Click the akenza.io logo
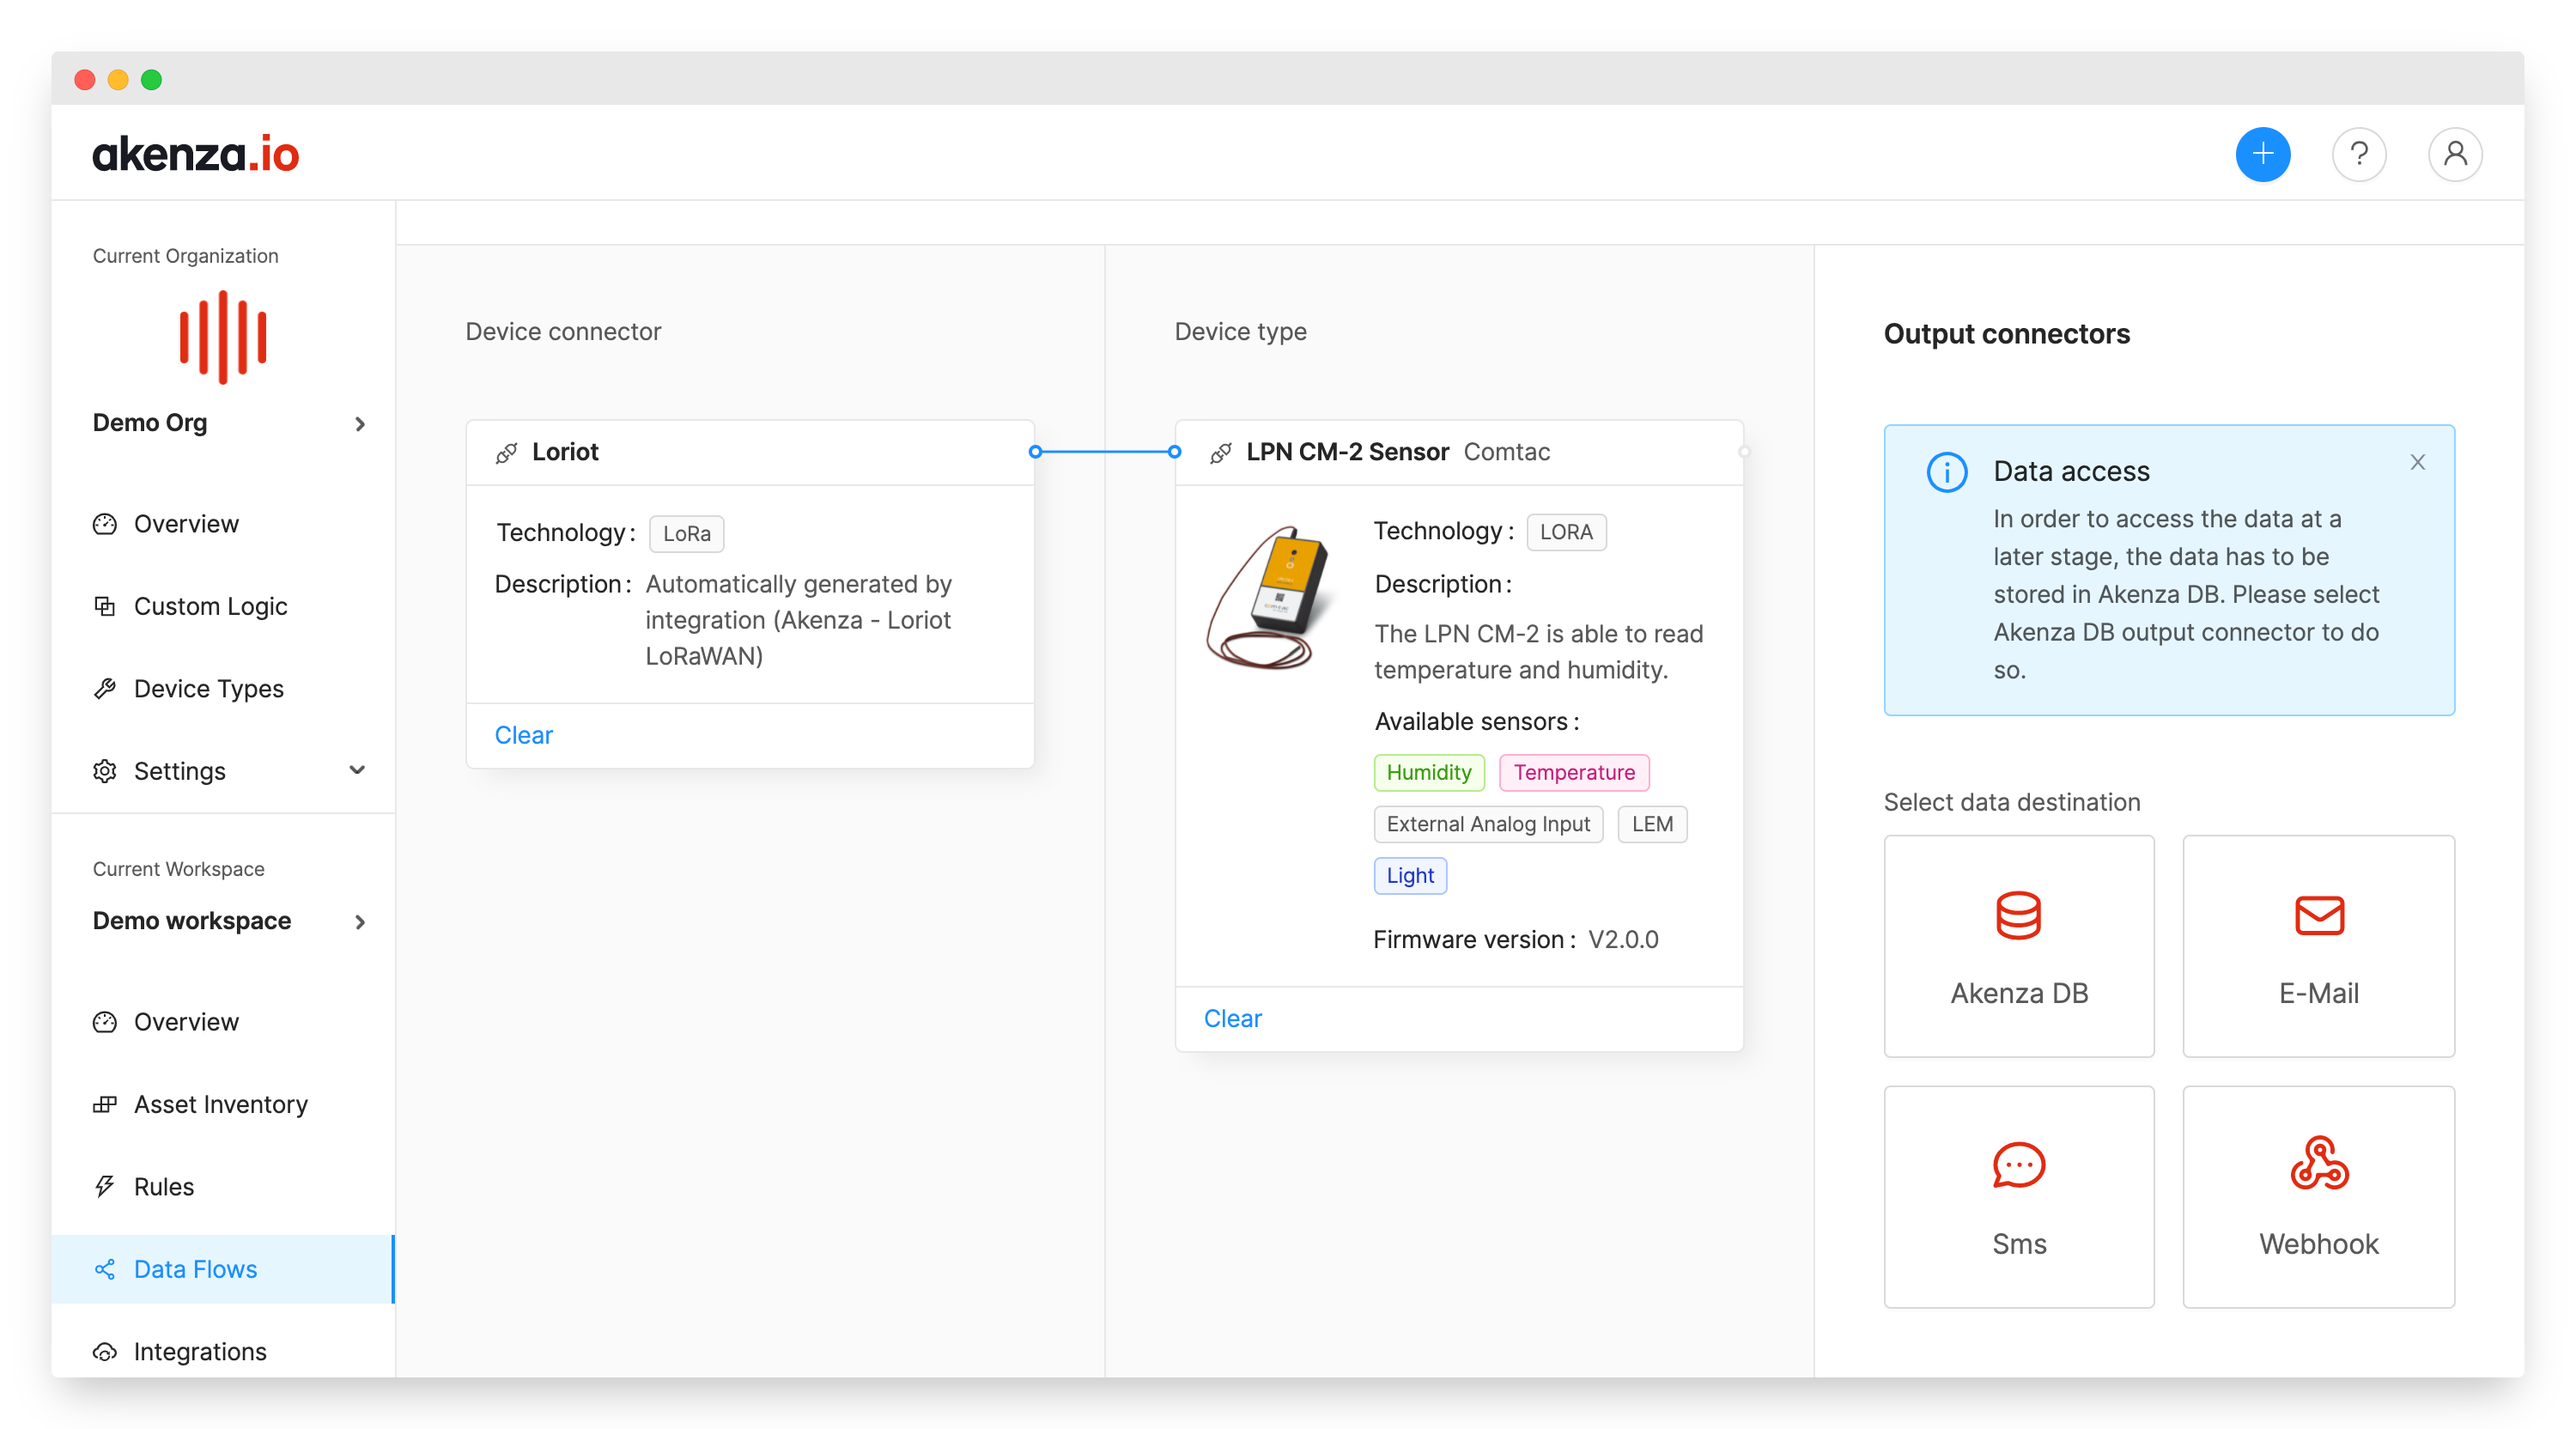 point(196,154)
